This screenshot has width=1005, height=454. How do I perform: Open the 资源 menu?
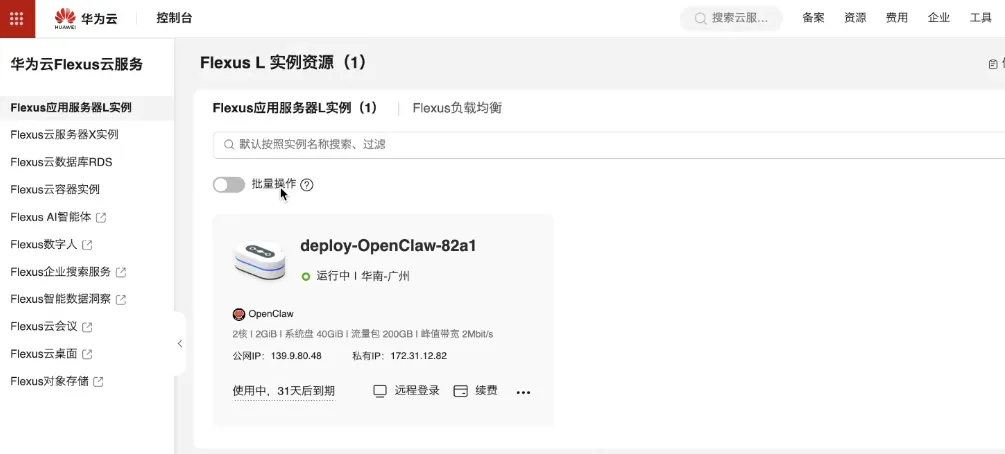coord(855,18)
